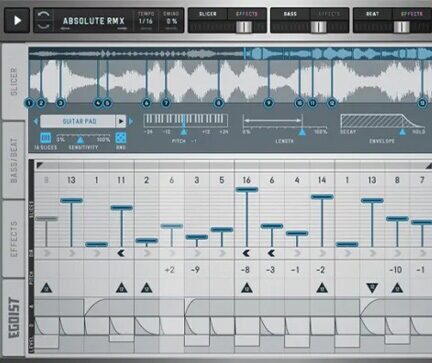432x363 pixels.
Task: Start playback with the play button
Action: pyautogui.click(x=17, y=20)
